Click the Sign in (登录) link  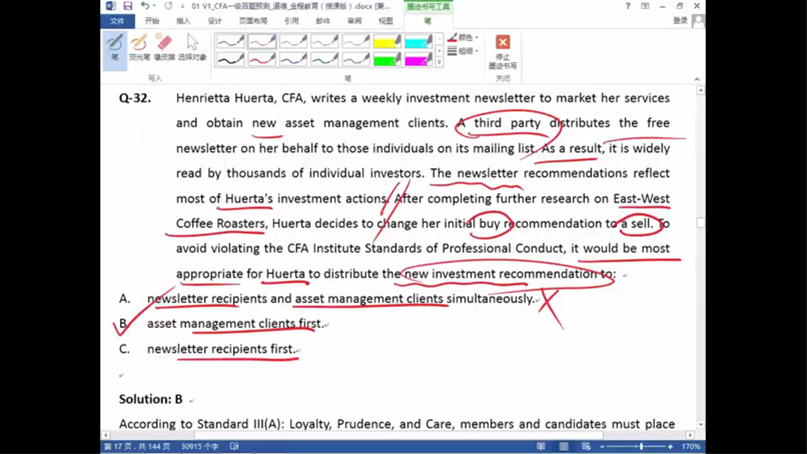680,21
